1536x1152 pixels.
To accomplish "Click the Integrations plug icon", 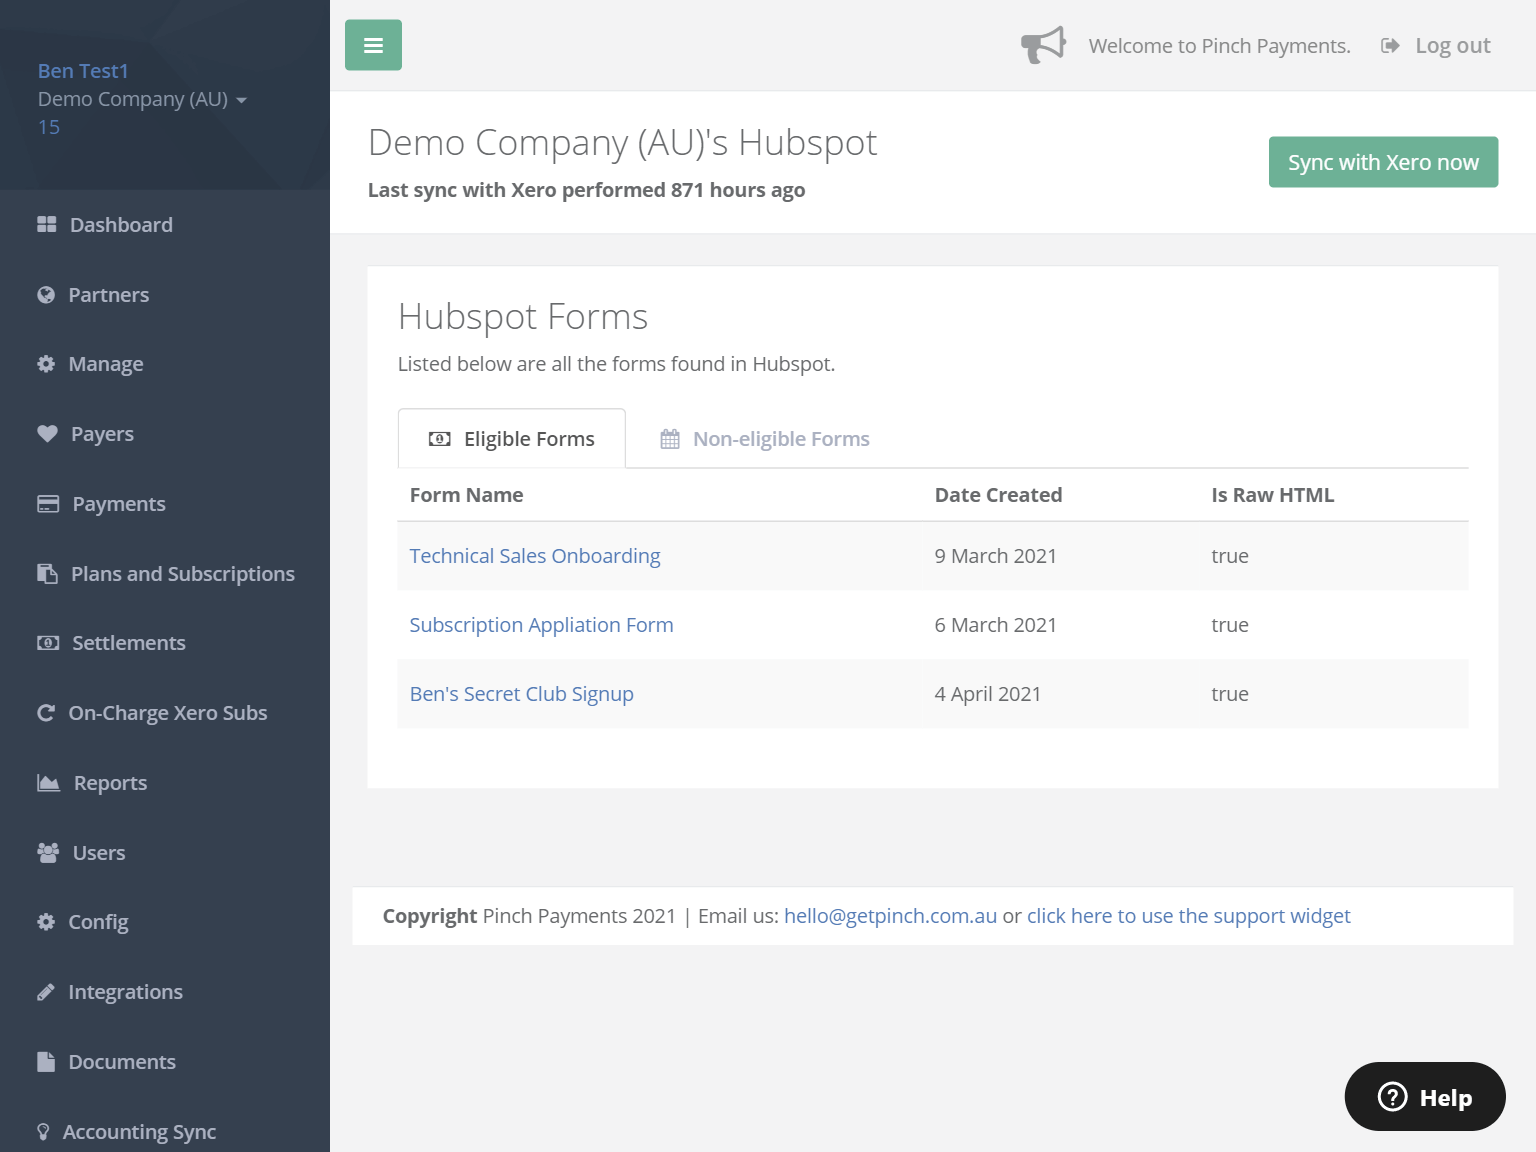I will click(x=46, y=992).
